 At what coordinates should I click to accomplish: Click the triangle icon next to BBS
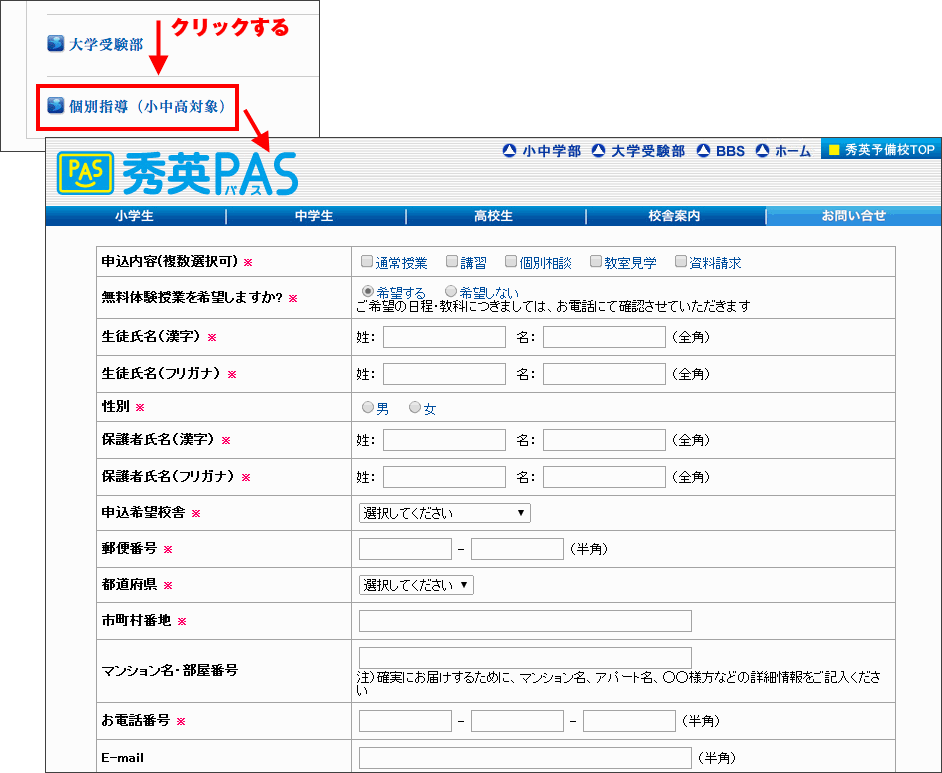[703, 151]
